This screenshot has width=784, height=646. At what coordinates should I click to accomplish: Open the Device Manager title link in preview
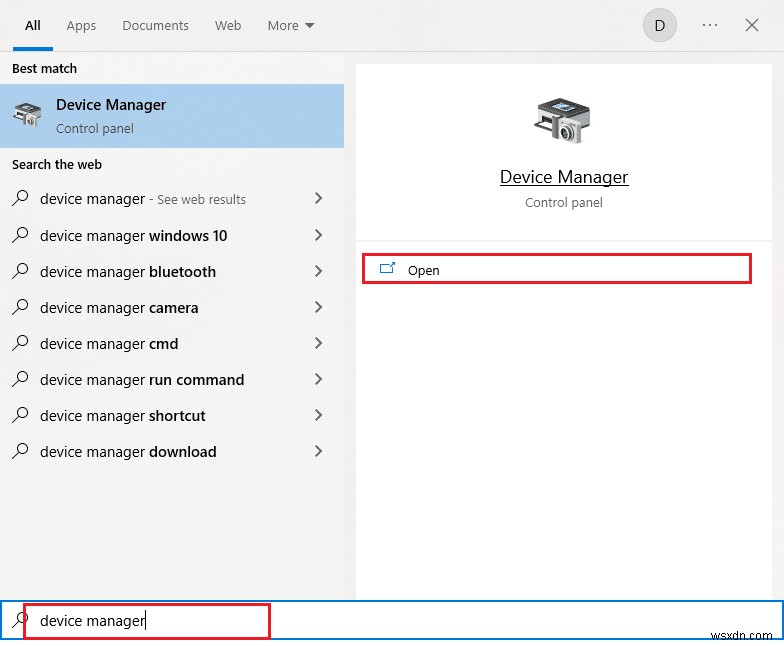(564, 177)
